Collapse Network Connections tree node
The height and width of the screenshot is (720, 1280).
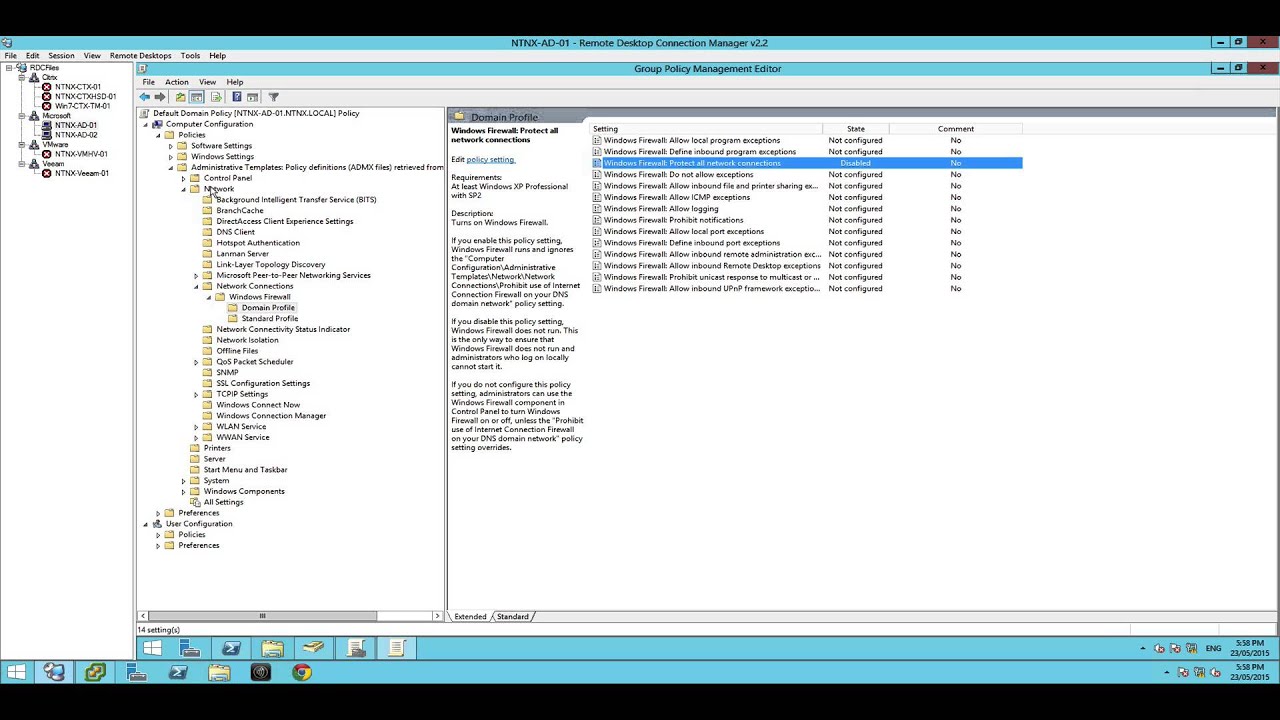(196, 286)
